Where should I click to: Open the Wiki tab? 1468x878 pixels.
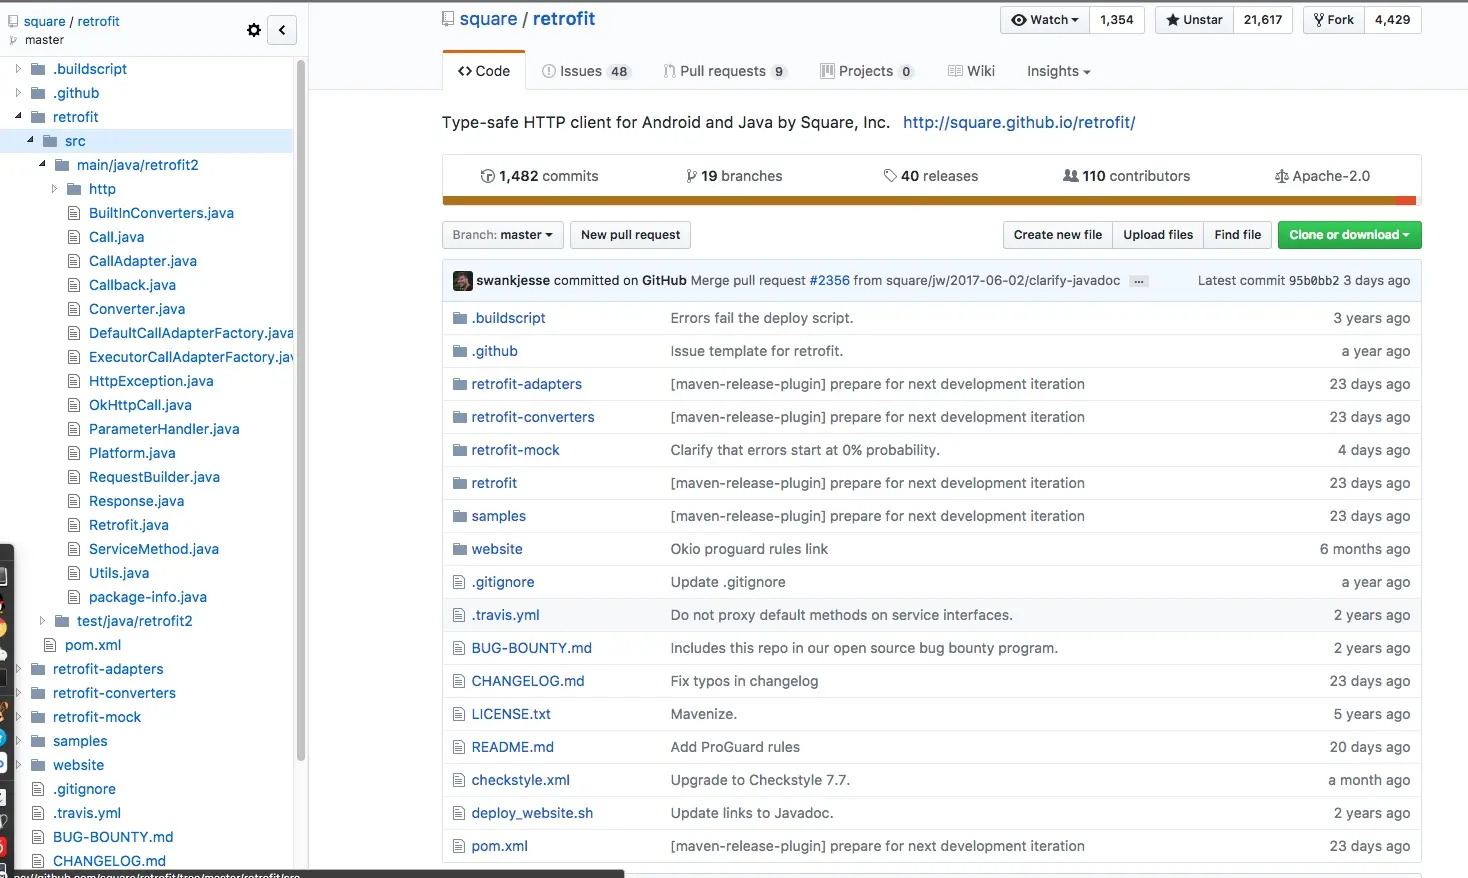971,71
